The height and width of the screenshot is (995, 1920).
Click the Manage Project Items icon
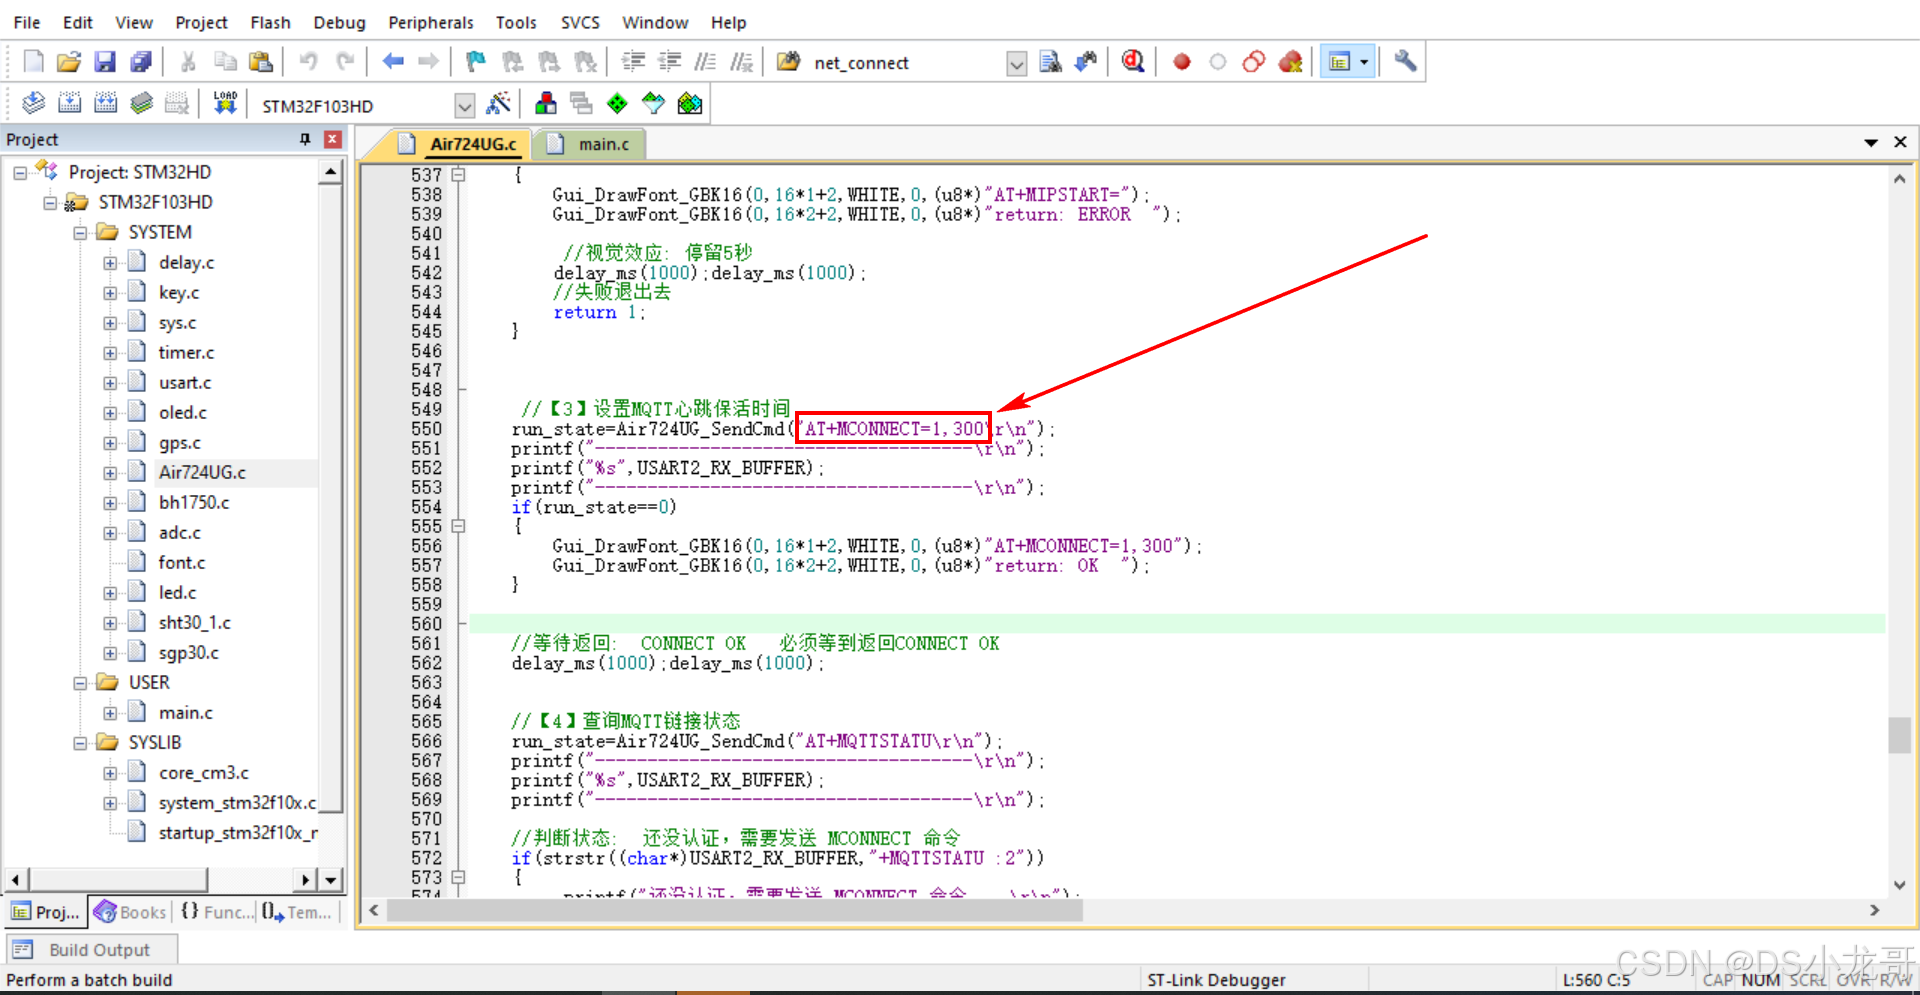coord(546,103)
